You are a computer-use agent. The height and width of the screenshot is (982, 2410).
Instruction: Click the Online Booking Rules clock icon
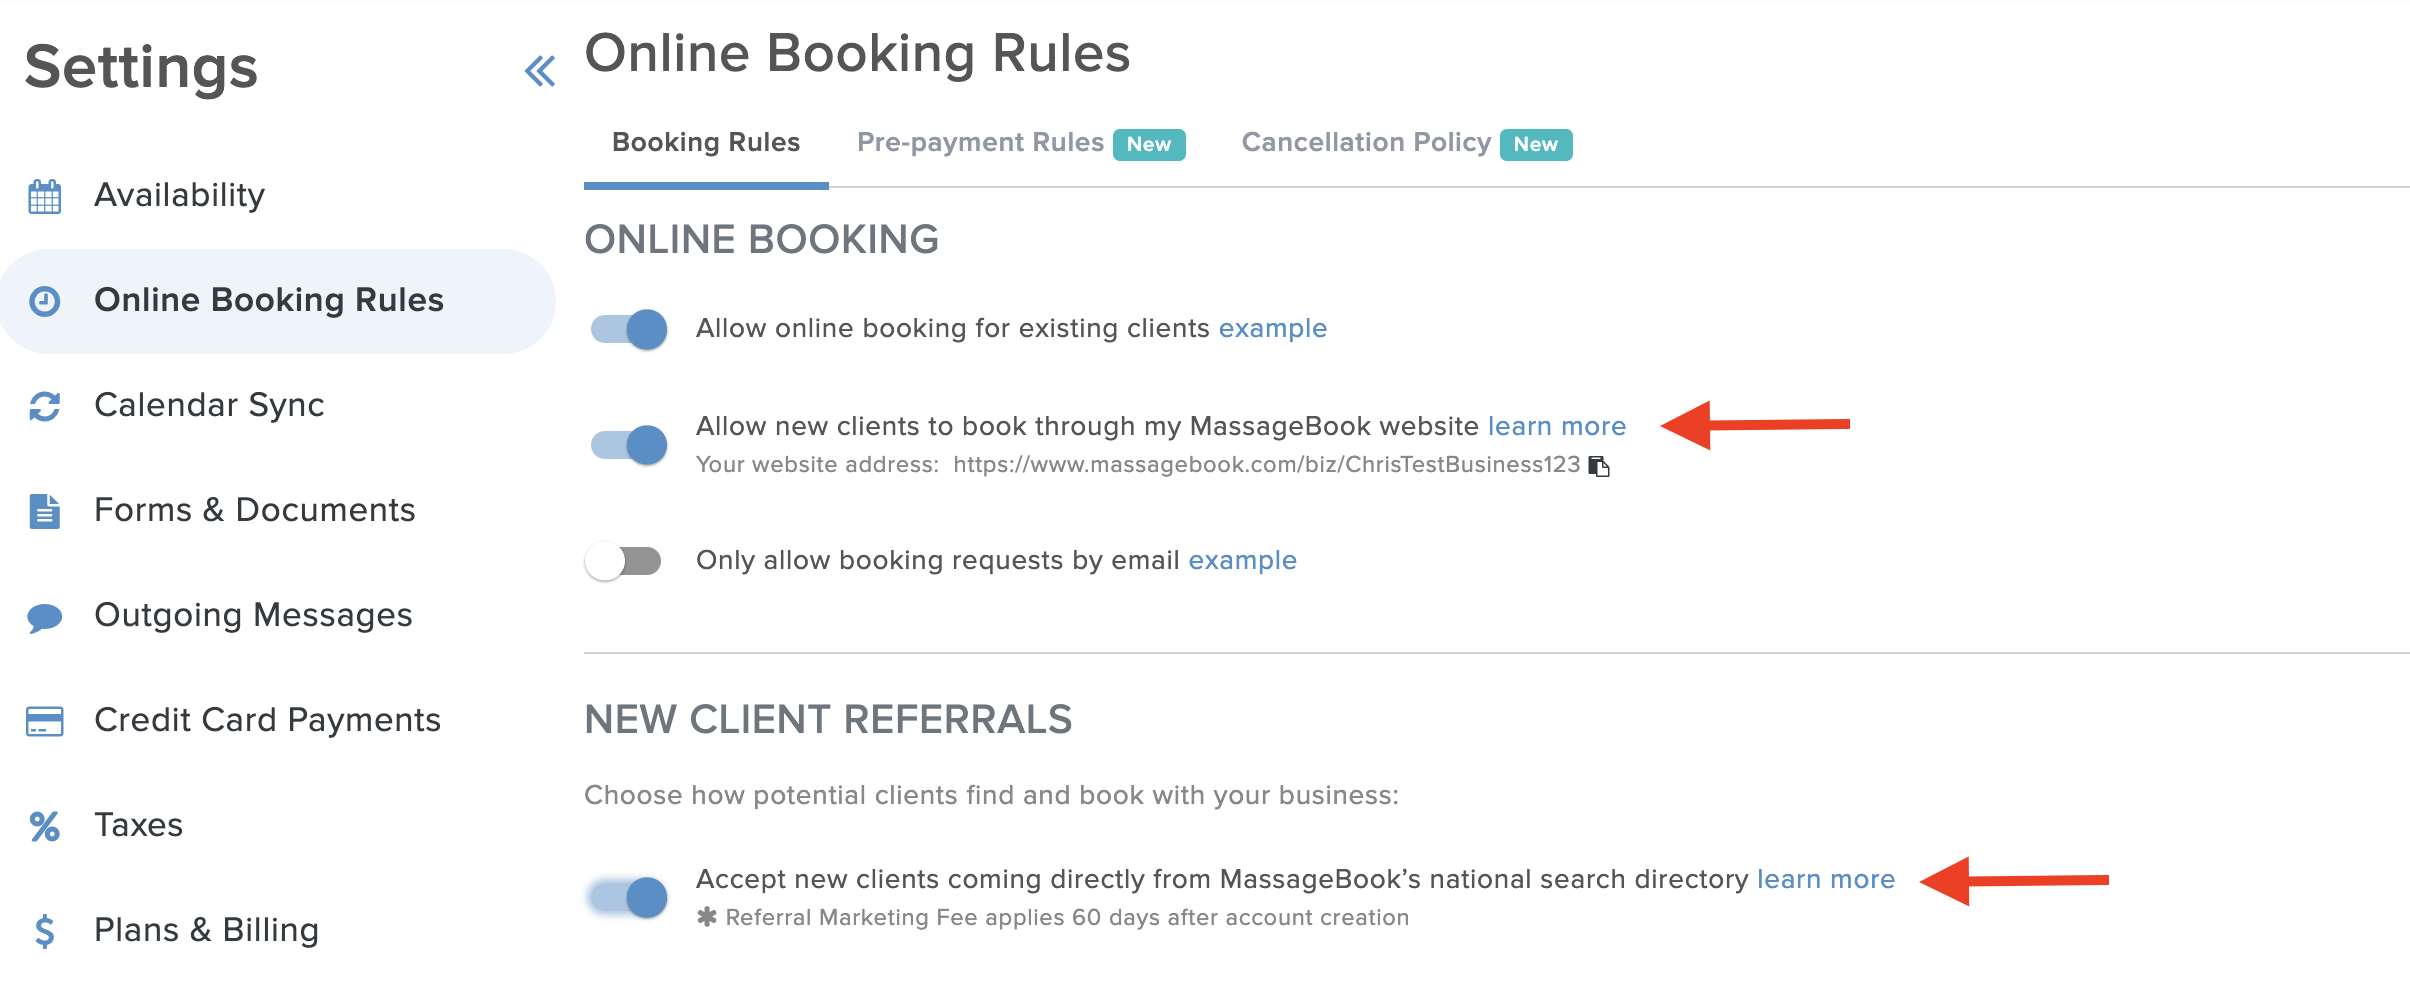click(x=45, y=301)
